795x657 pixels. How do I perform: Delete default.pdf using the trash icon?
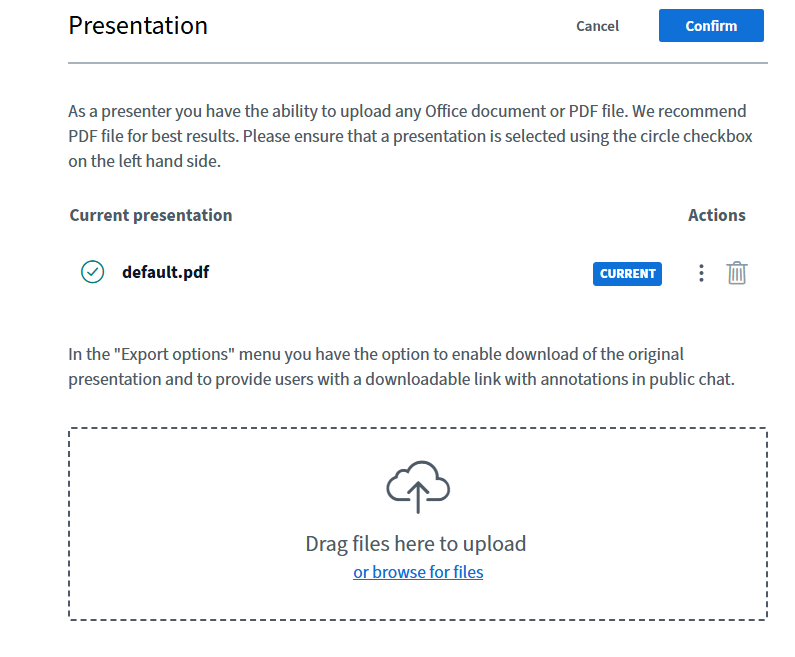tap(737, 273)
